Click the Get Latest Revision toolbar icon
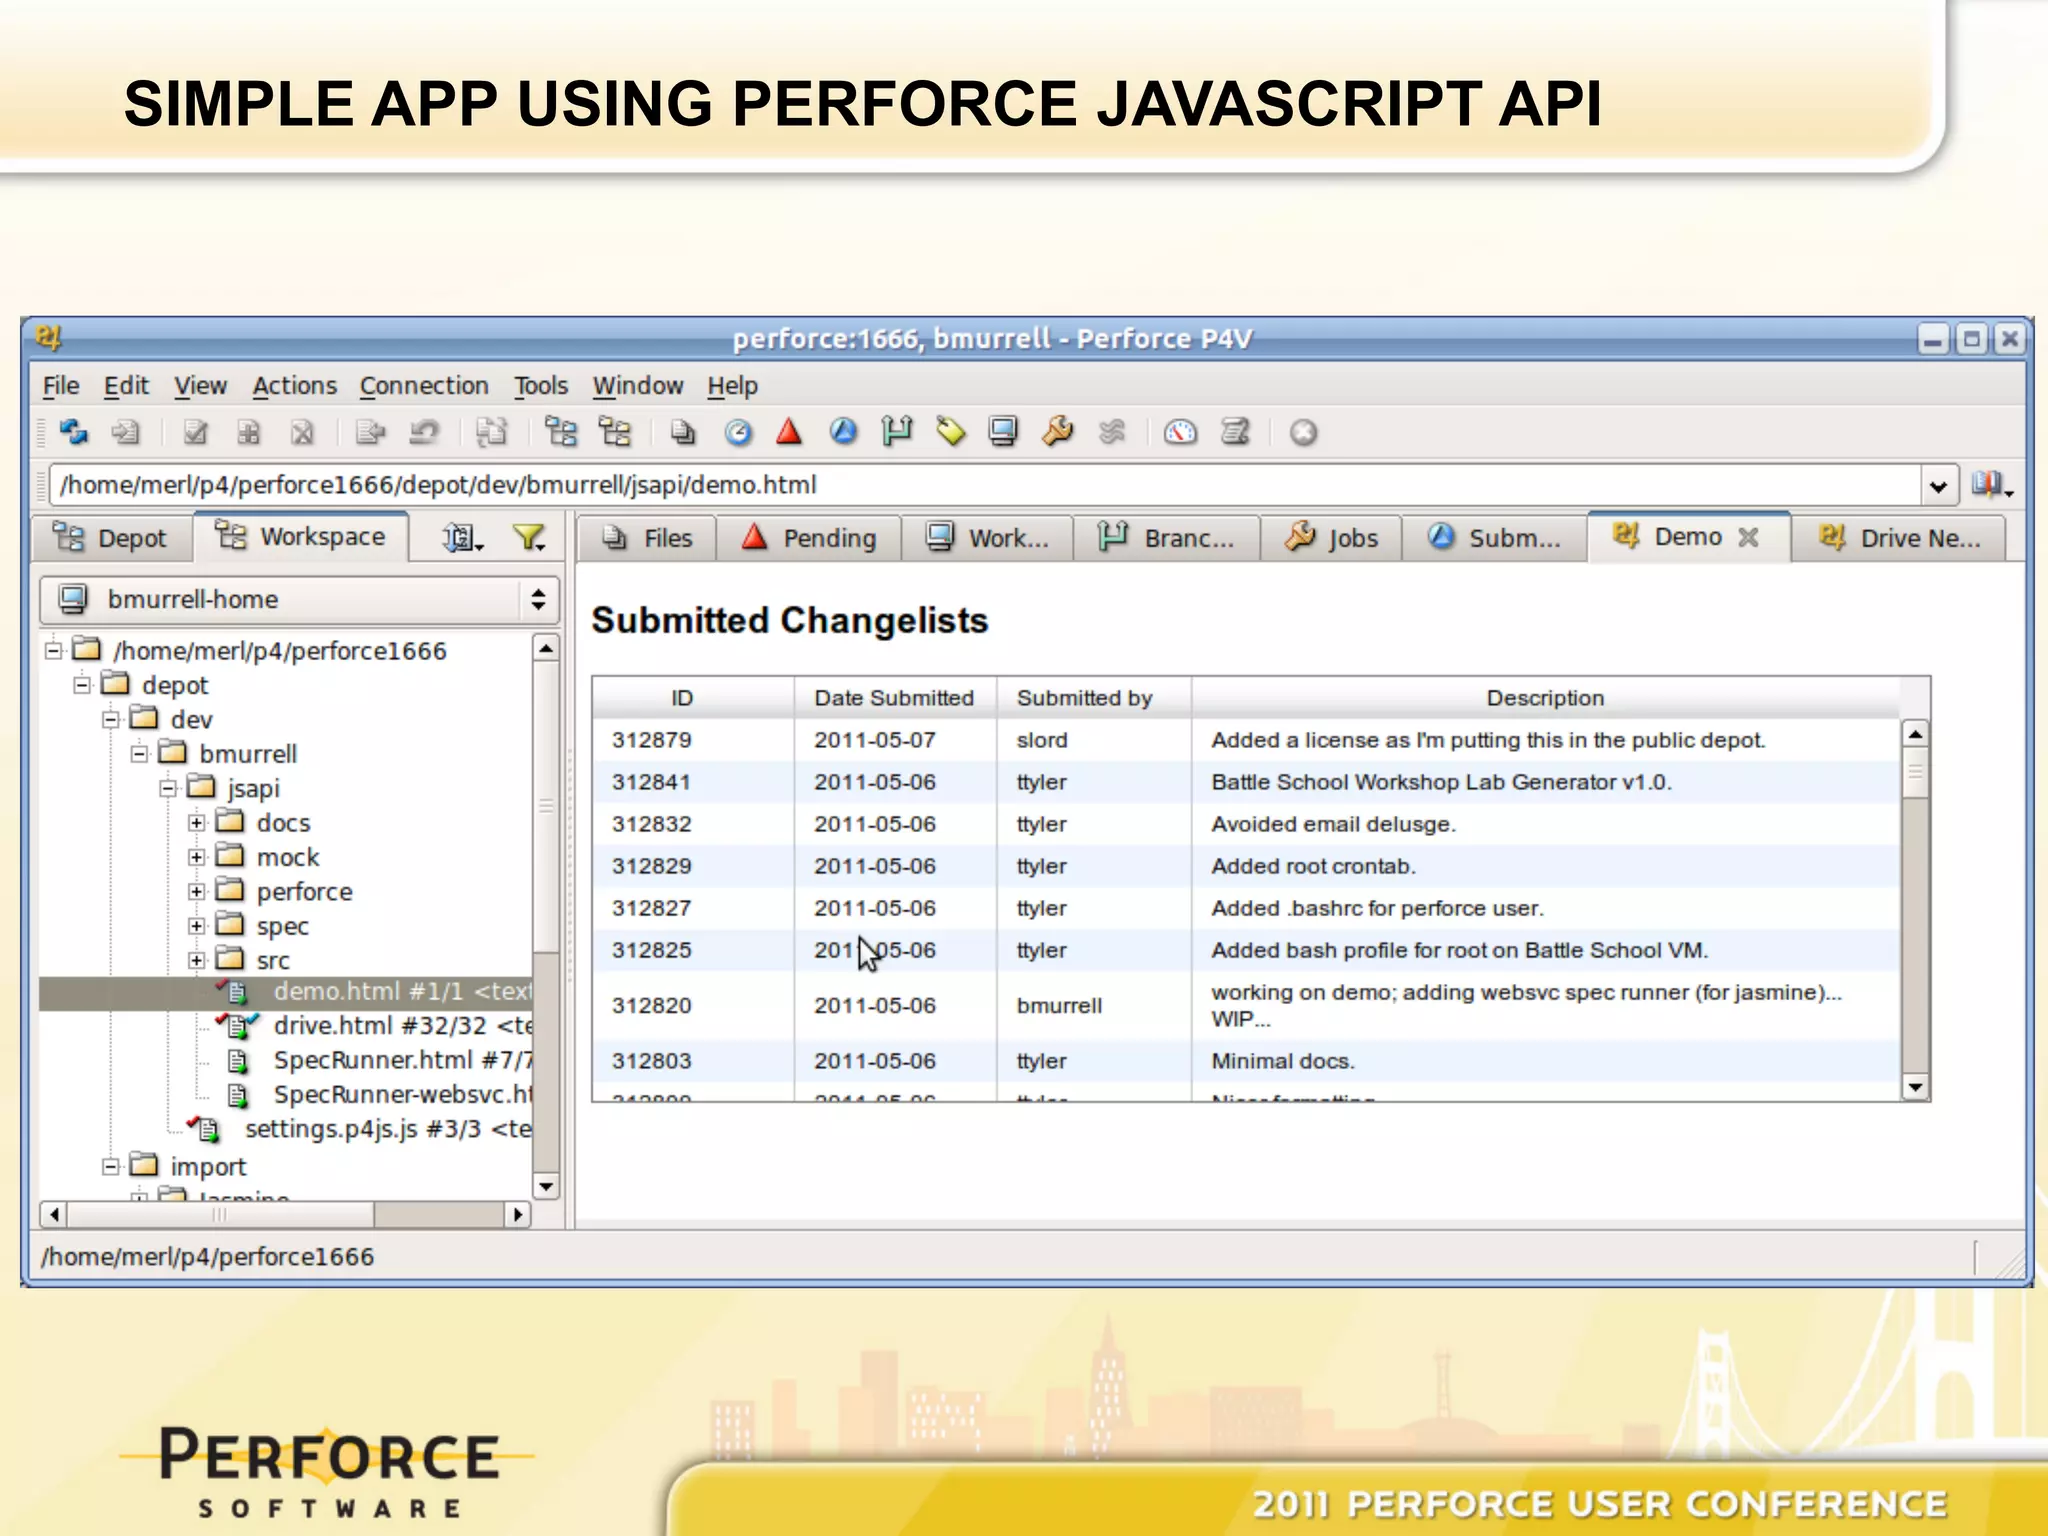Screen dimensions: 2048x1536 pyautogui.click(x=126, y=432)
